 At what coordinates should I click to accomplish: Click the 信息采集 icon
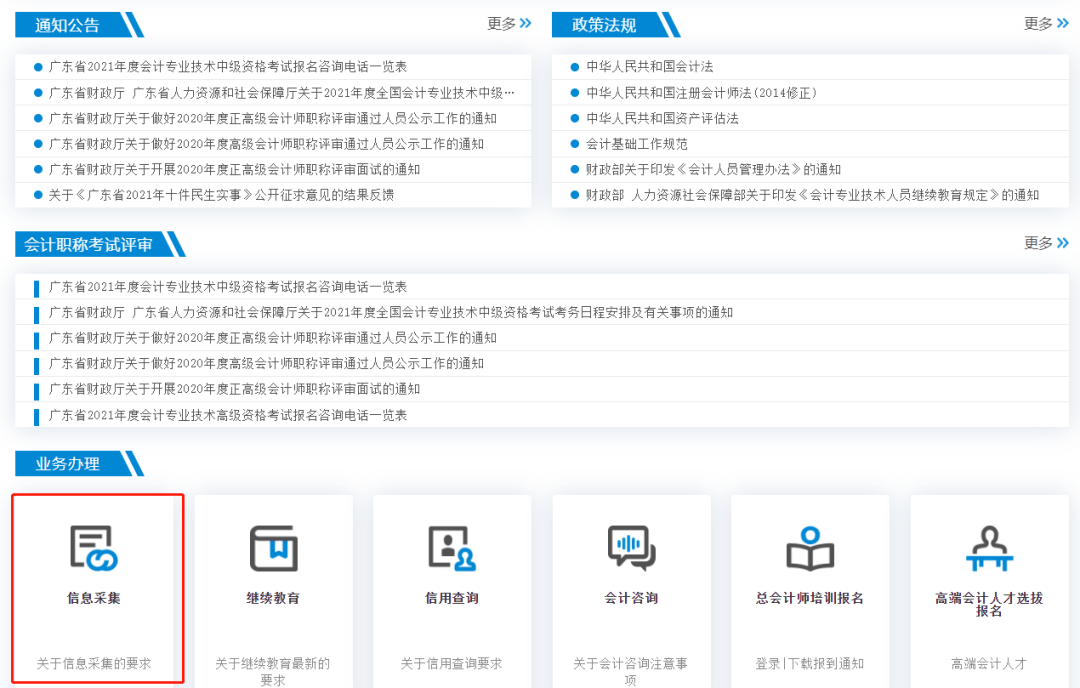94,548
